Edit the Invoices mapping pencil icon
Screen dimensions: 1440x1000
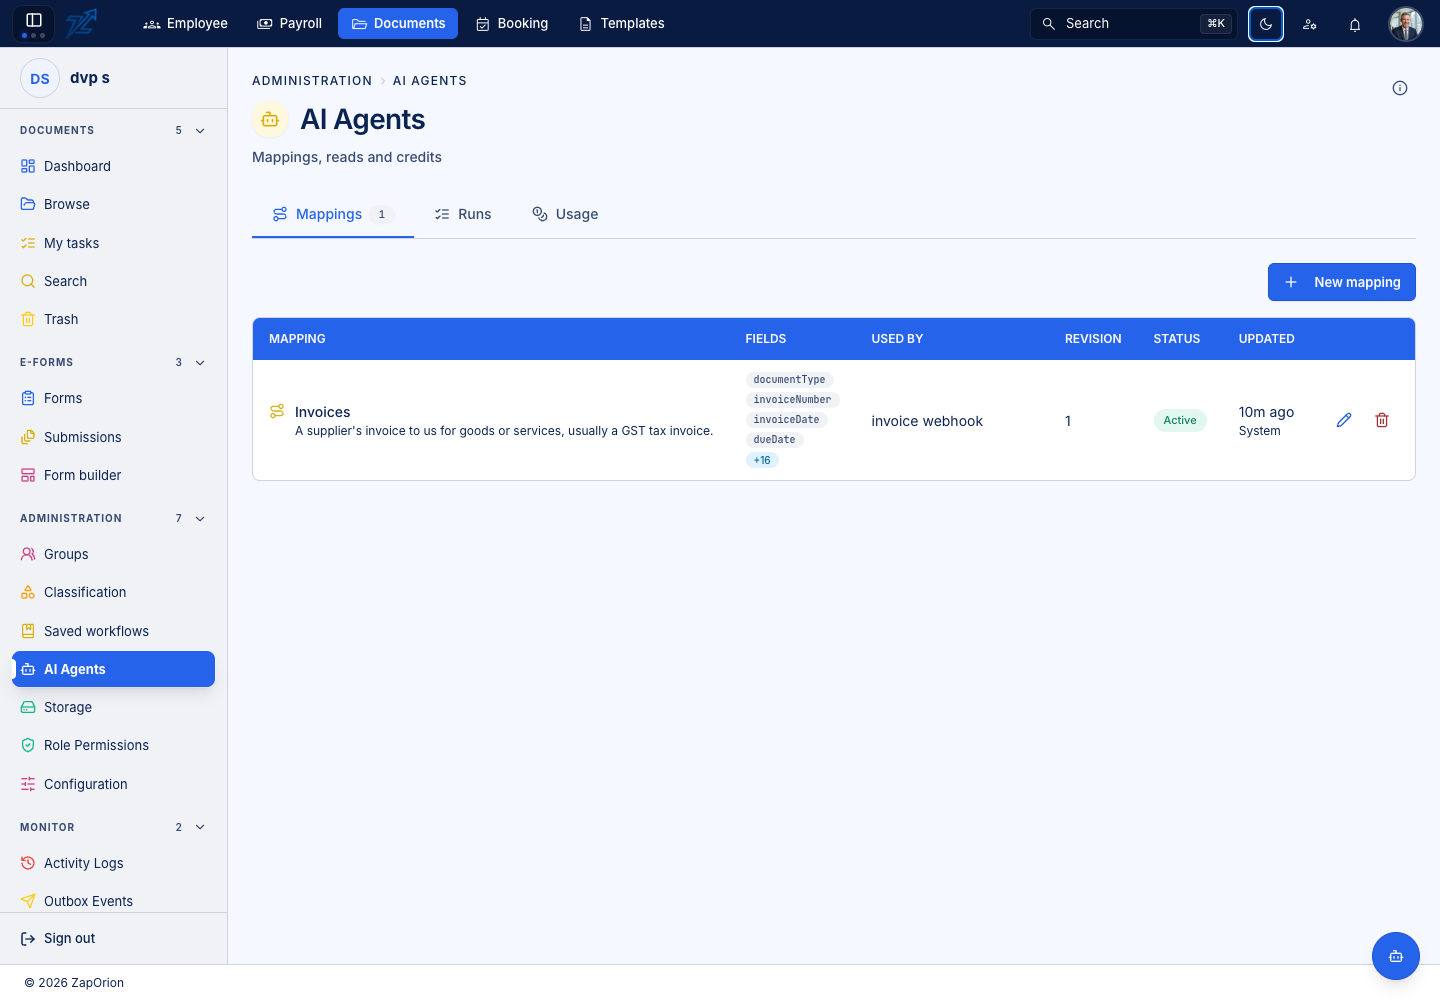[x=1344, y=420]
